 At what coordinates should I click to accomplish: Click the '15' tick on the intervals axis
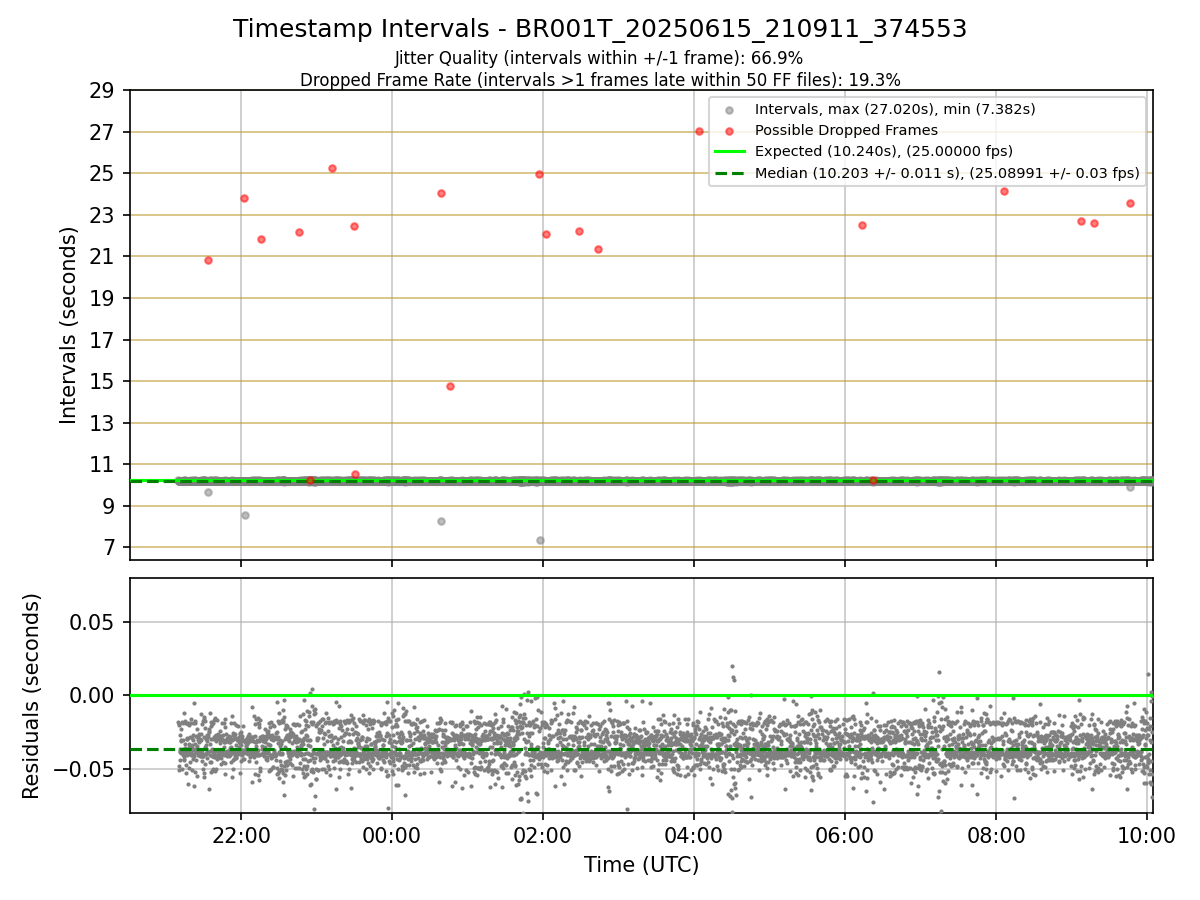104,381
